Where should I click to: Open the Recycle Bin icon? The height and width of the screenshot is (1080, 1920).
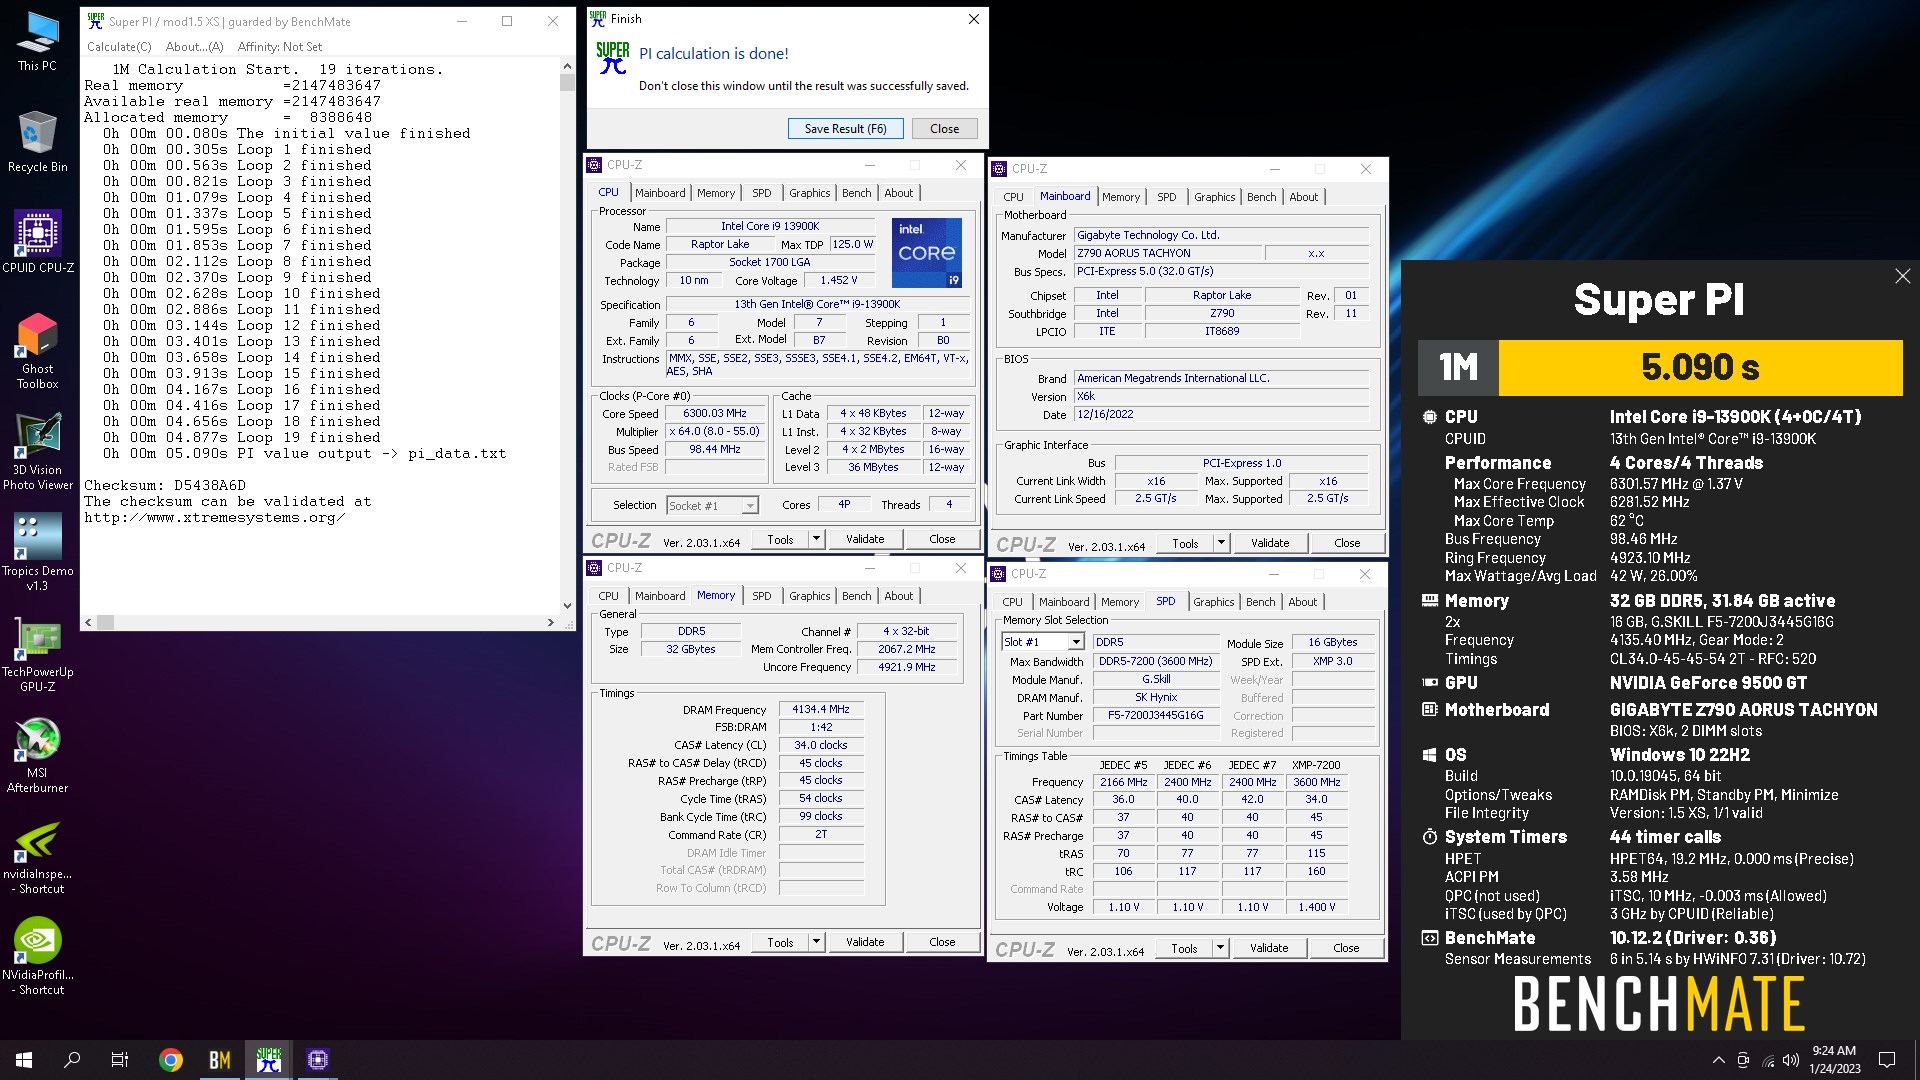pyautogui.click(x=37, y=142)
